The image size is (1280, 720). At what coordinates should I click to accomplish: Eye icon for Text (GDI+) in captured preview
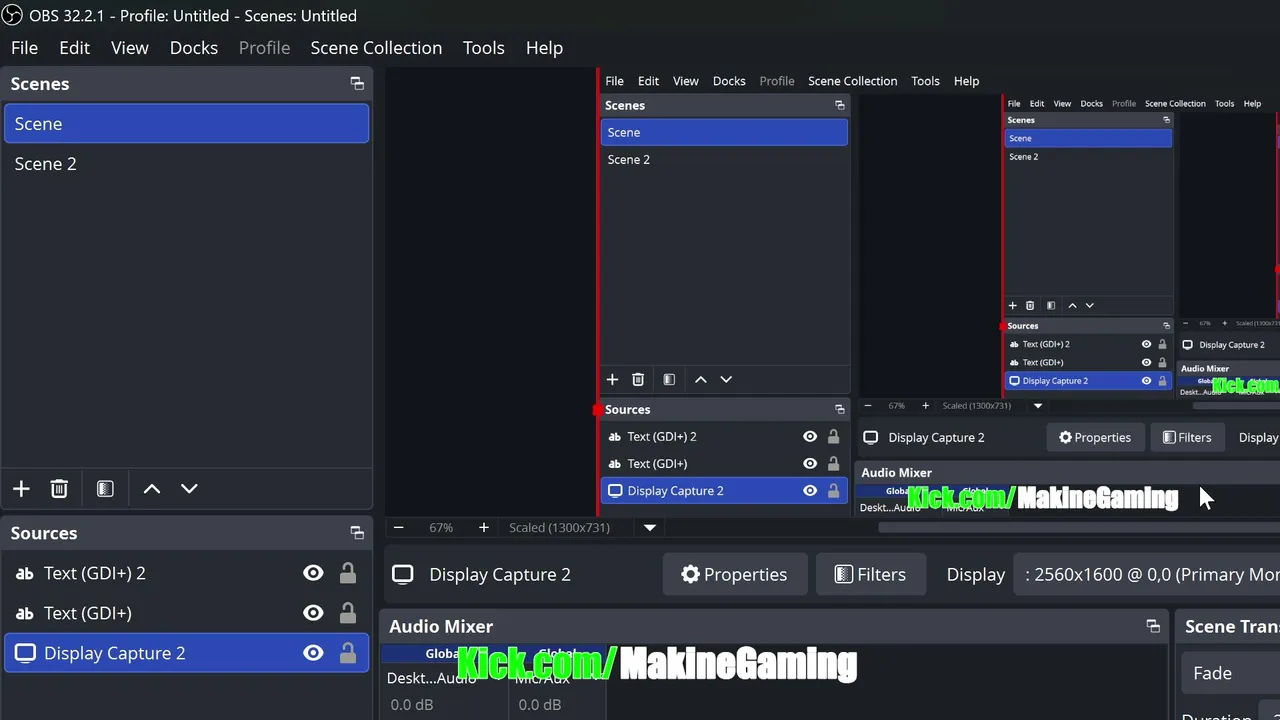point(810,463)
